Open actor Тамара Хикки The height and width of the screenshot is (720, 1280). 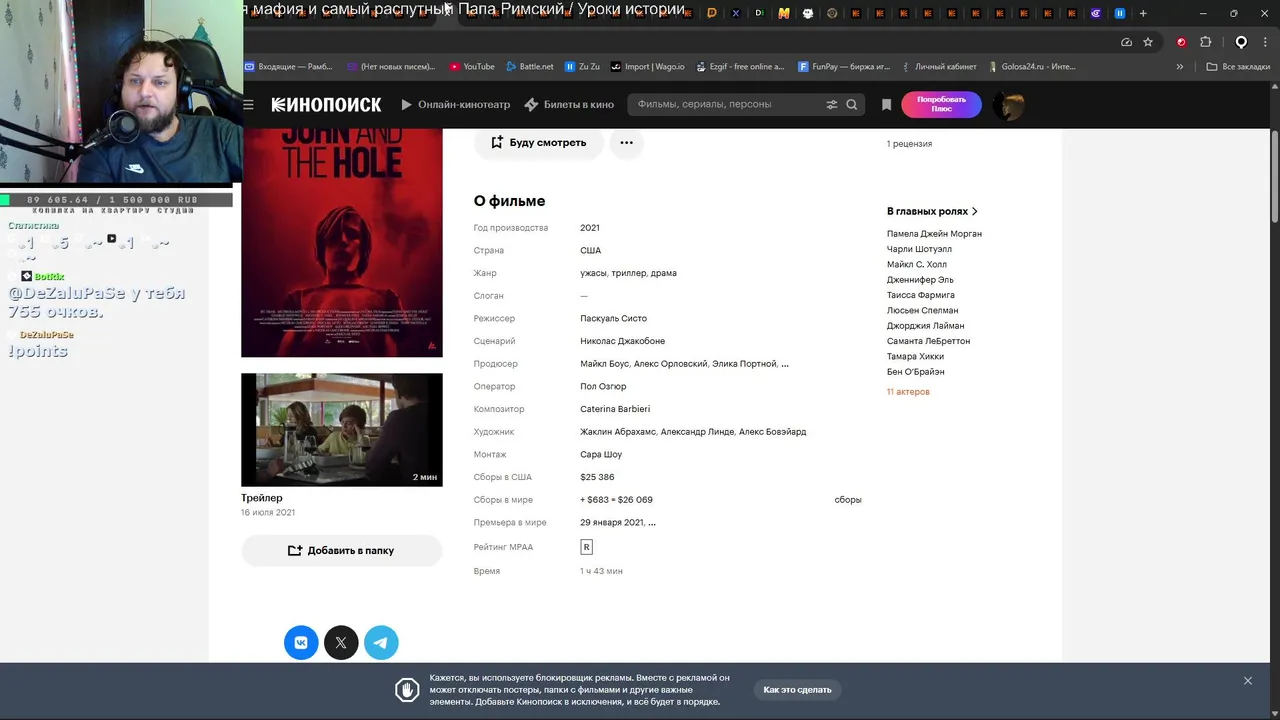915,357
